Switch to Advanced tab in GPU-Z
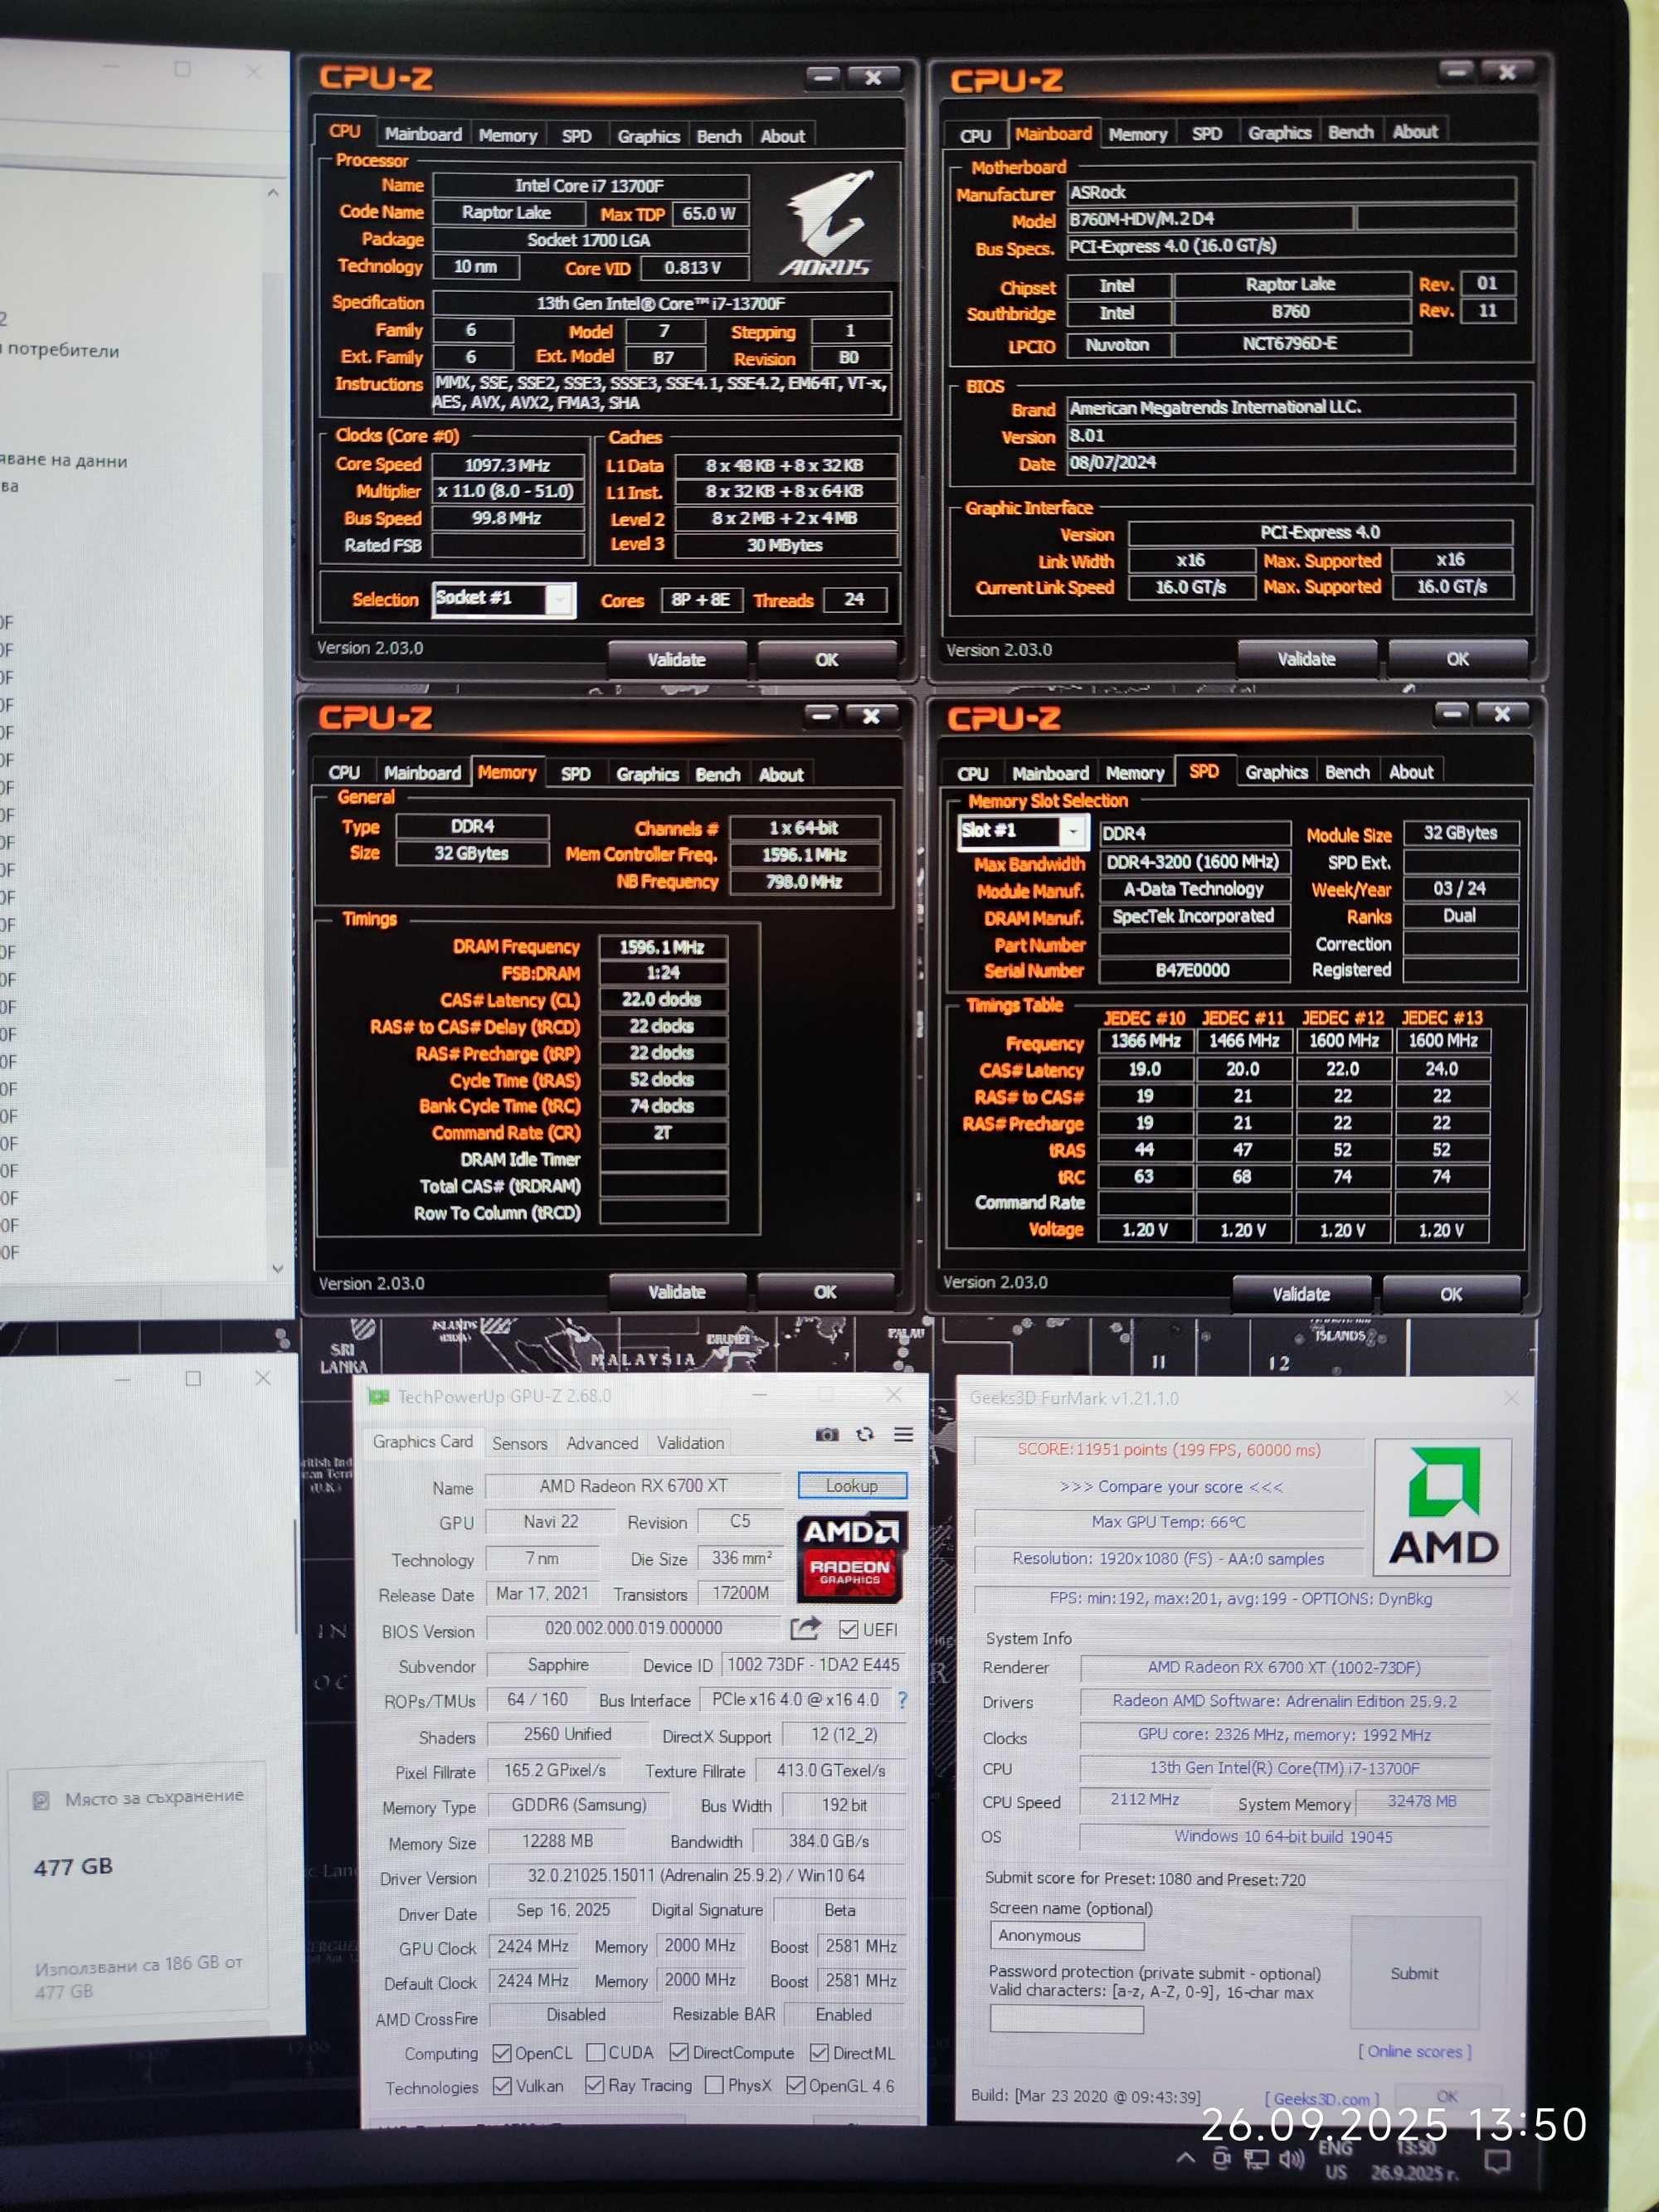The height and width of the screenshot is (2212, 1659). click(602, 1443)
